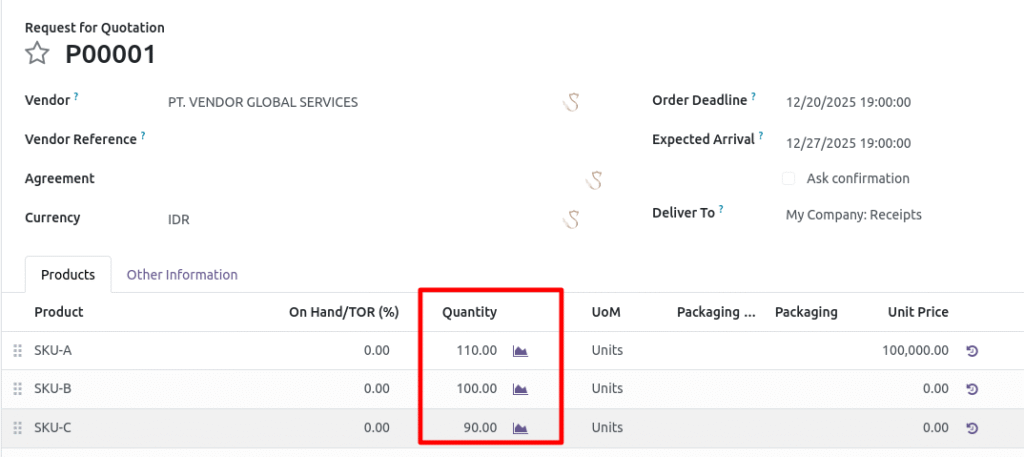Click the Vendor Reference input field

[360, 140]
